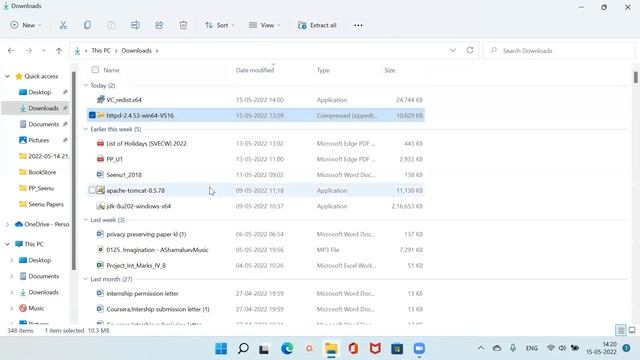This screenshot has width=640, height=360.
Task: Collapse the Last week (3) group
Action: coord(86,220)
